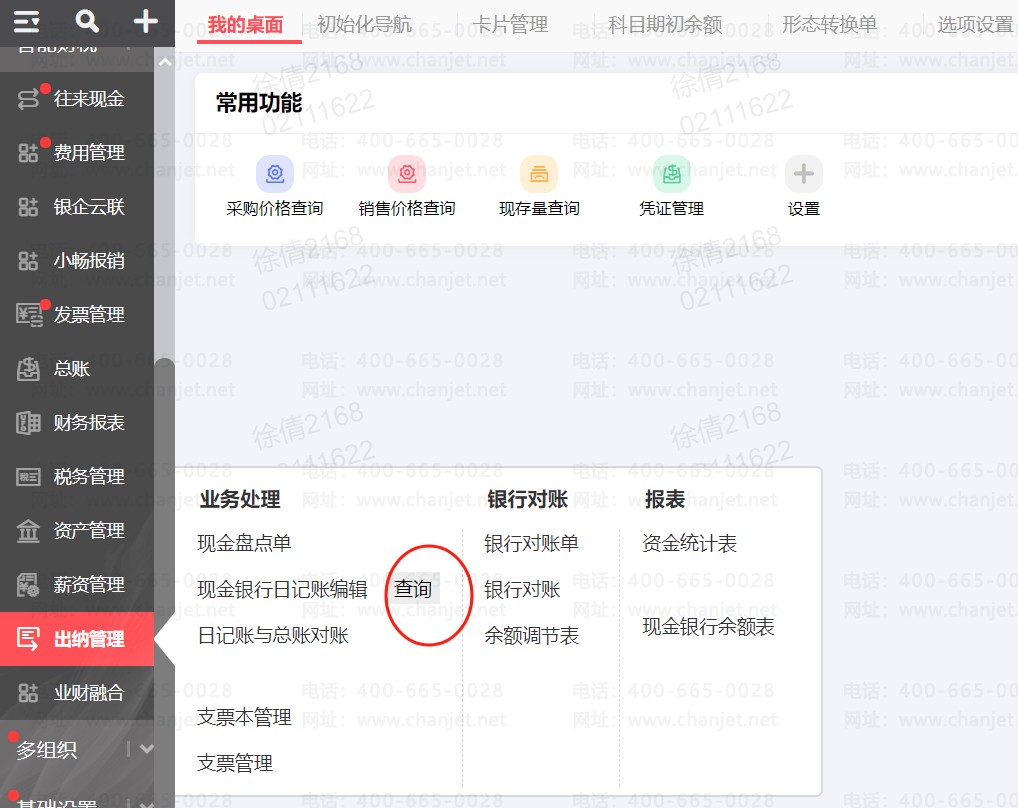The height and width of the screenshot is (808, 1018).
Task: Collapse sidebar section with the up chevron
Action: pyautogui.click(x=165, y=62)
